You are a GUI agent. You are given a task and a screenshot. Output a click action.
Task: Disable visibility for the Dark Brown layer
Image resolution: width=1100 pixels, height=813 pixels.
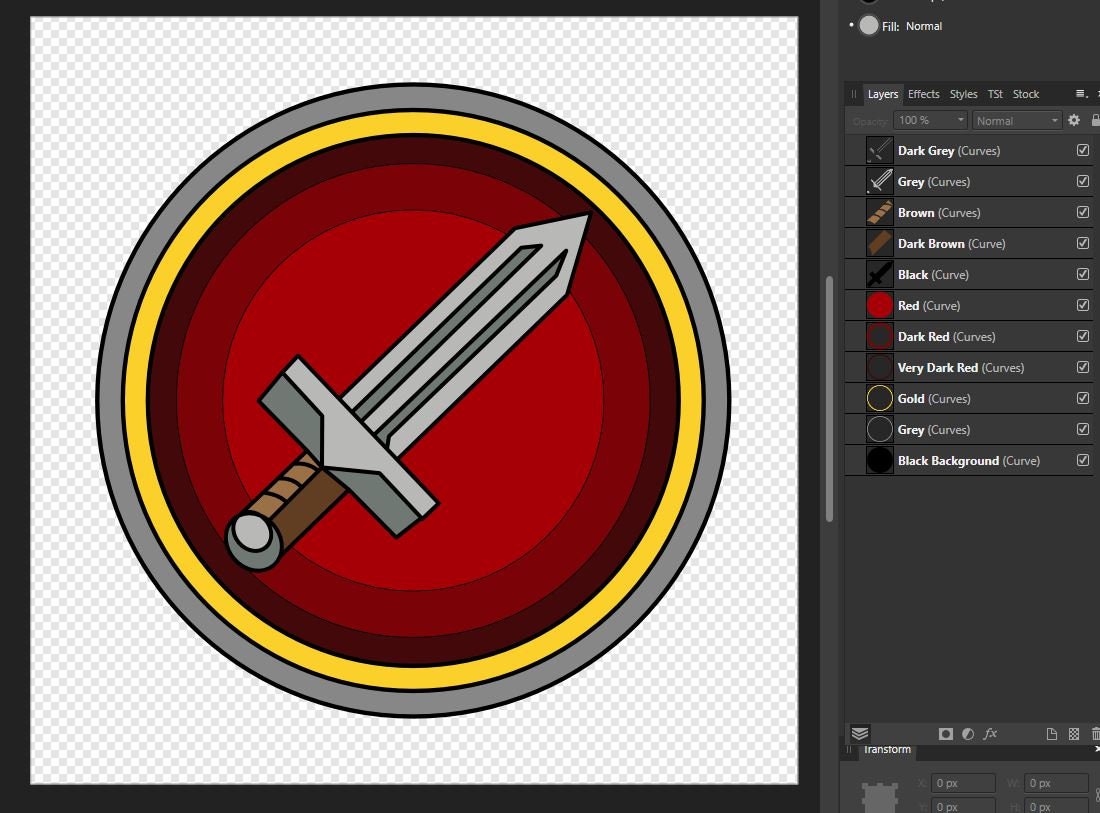(x=1083, y=243)
